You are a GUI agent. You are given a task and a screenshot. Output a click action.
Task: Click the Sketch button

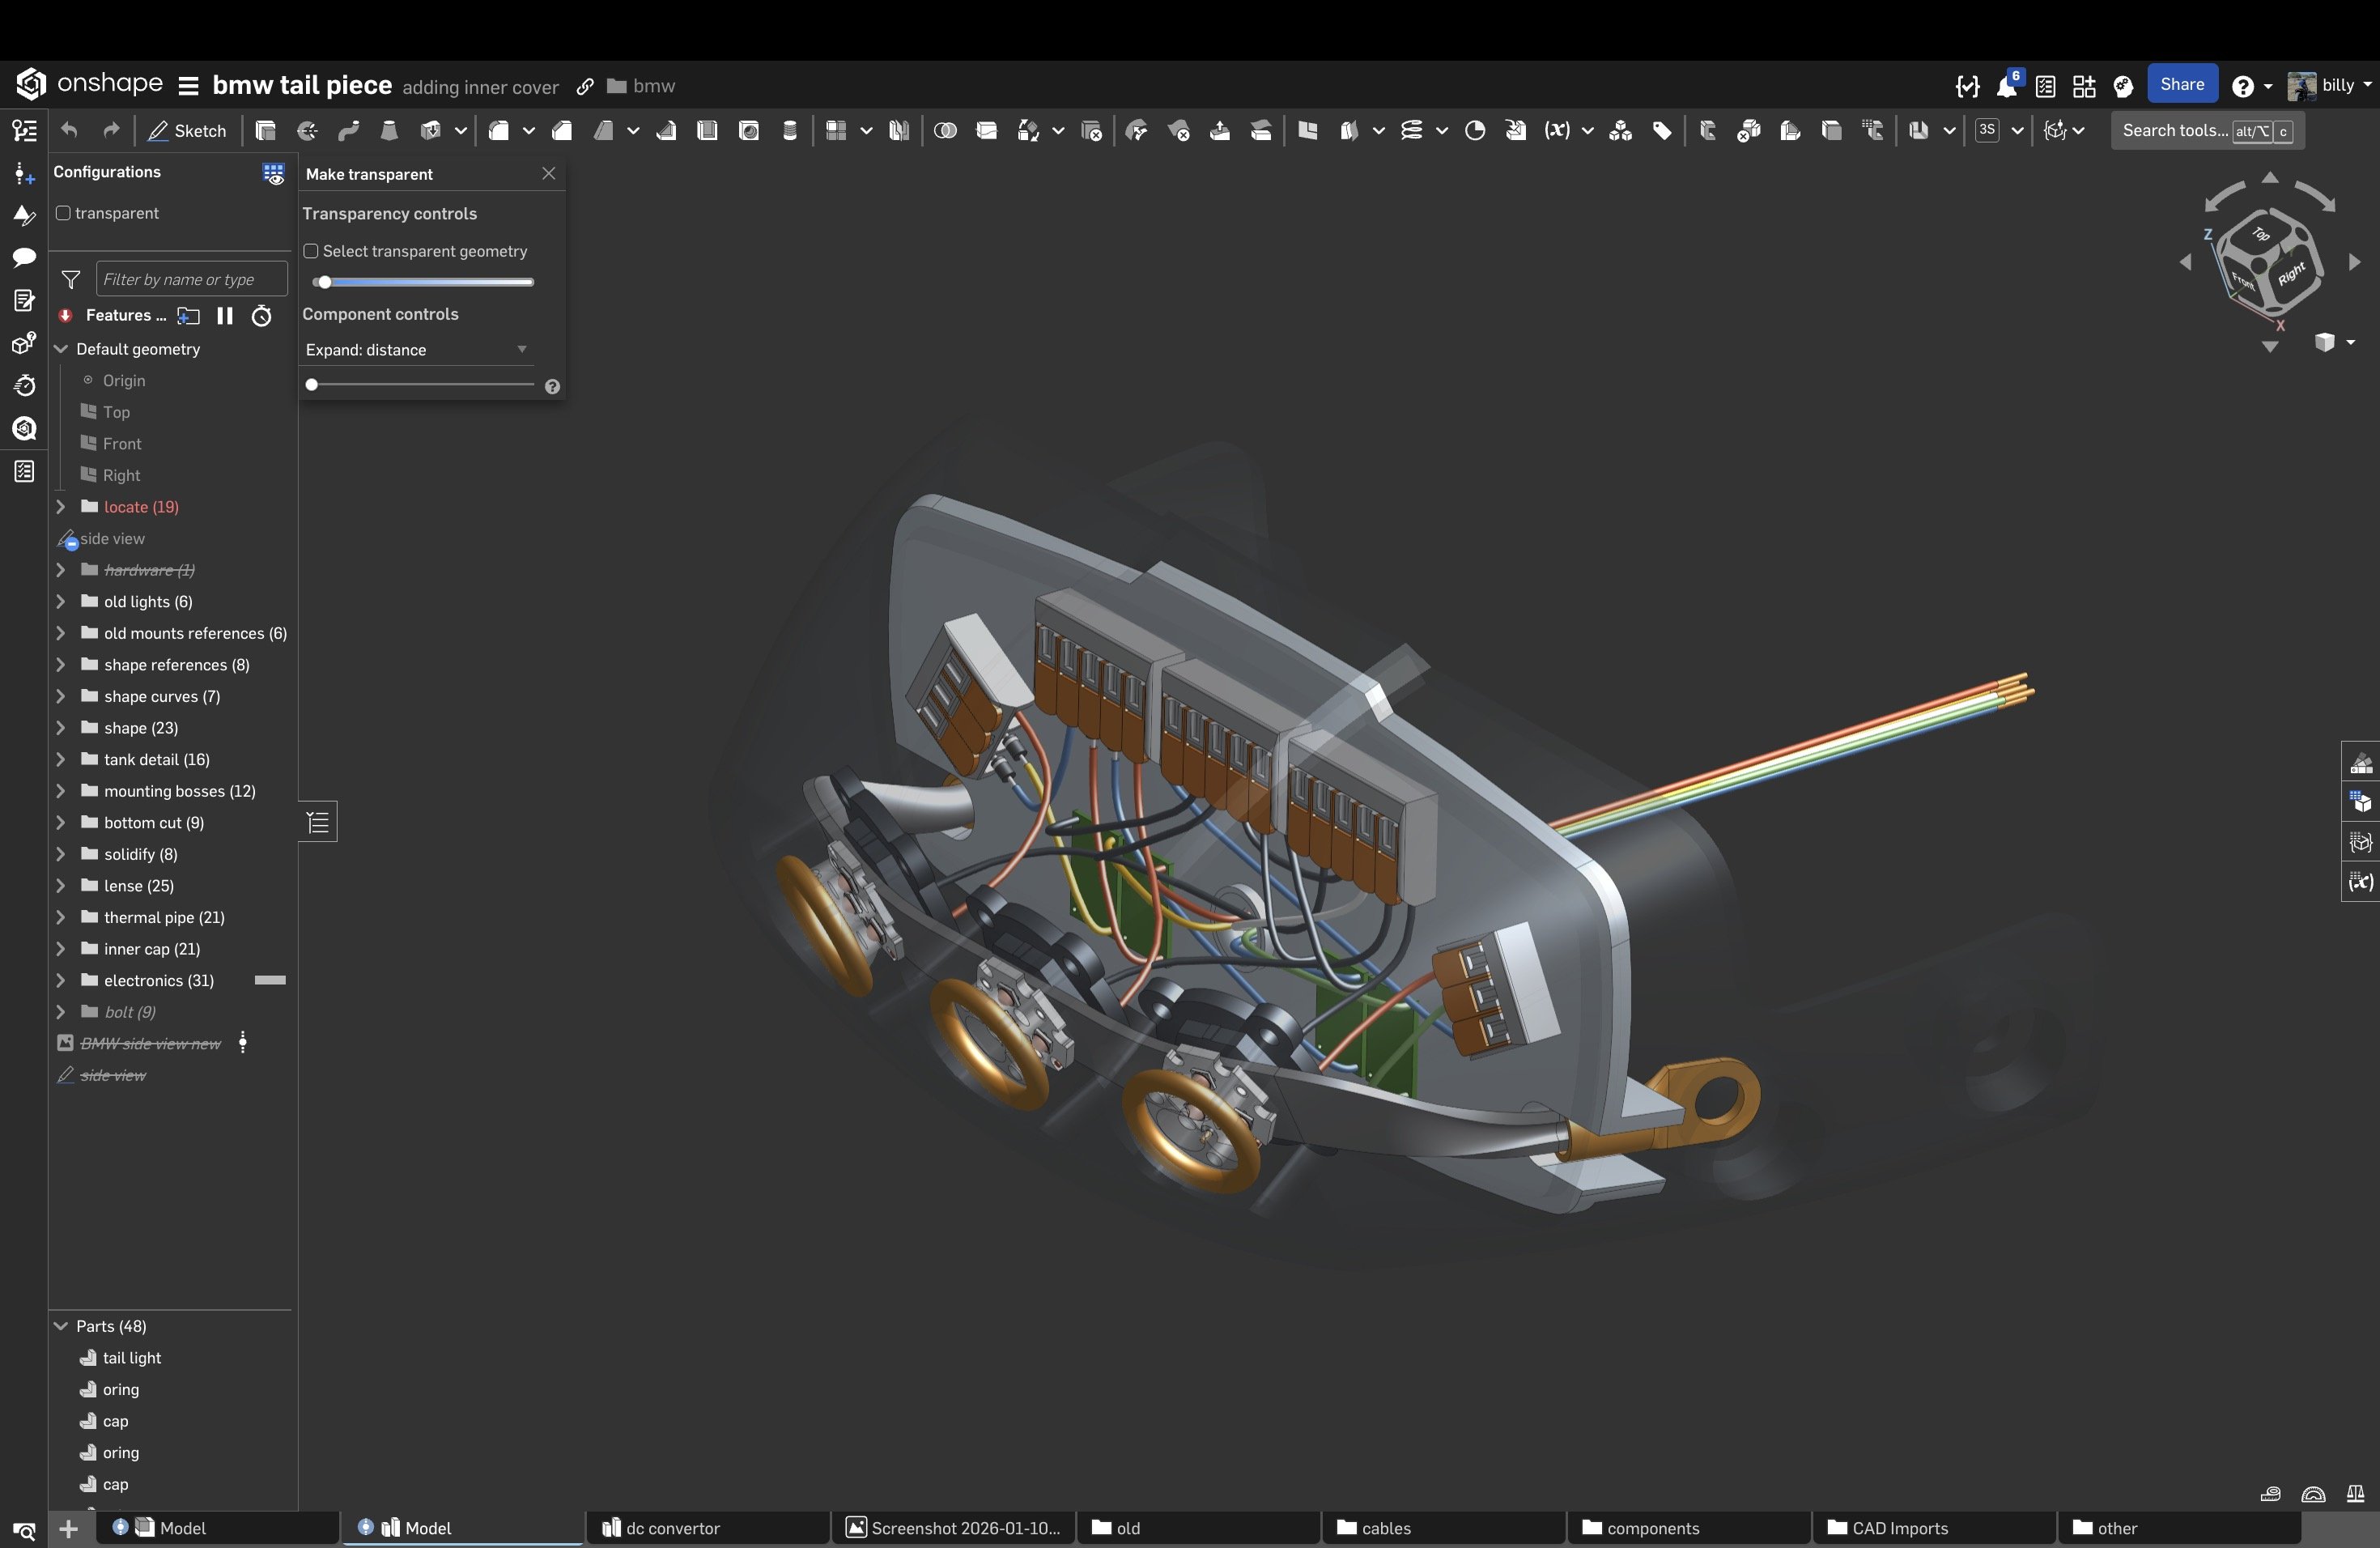click(x=187, y=131)
